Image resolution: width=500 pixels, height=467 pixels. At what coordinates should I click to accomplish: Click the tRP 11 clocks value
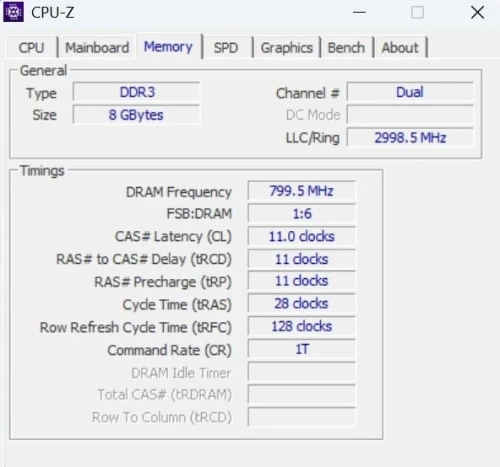tap(302, 281)
